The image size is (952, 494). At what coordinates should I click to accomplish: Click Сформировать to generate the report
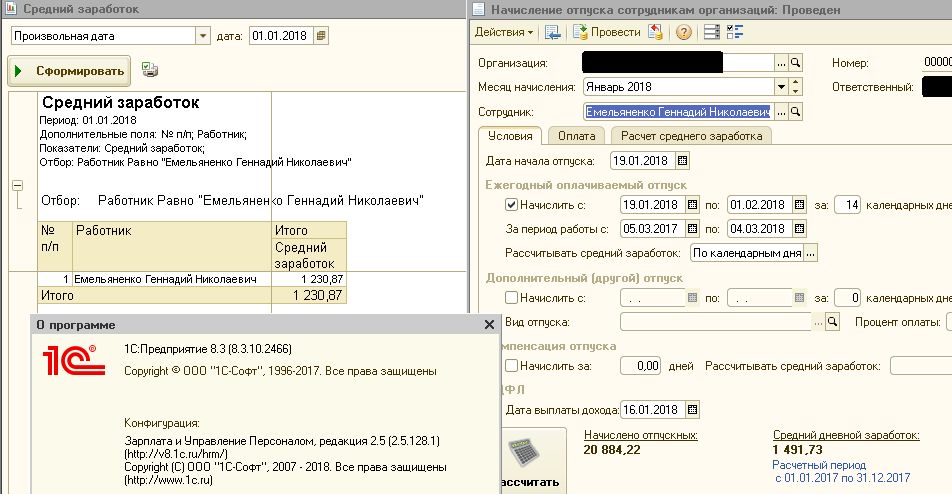pos(69,71)
